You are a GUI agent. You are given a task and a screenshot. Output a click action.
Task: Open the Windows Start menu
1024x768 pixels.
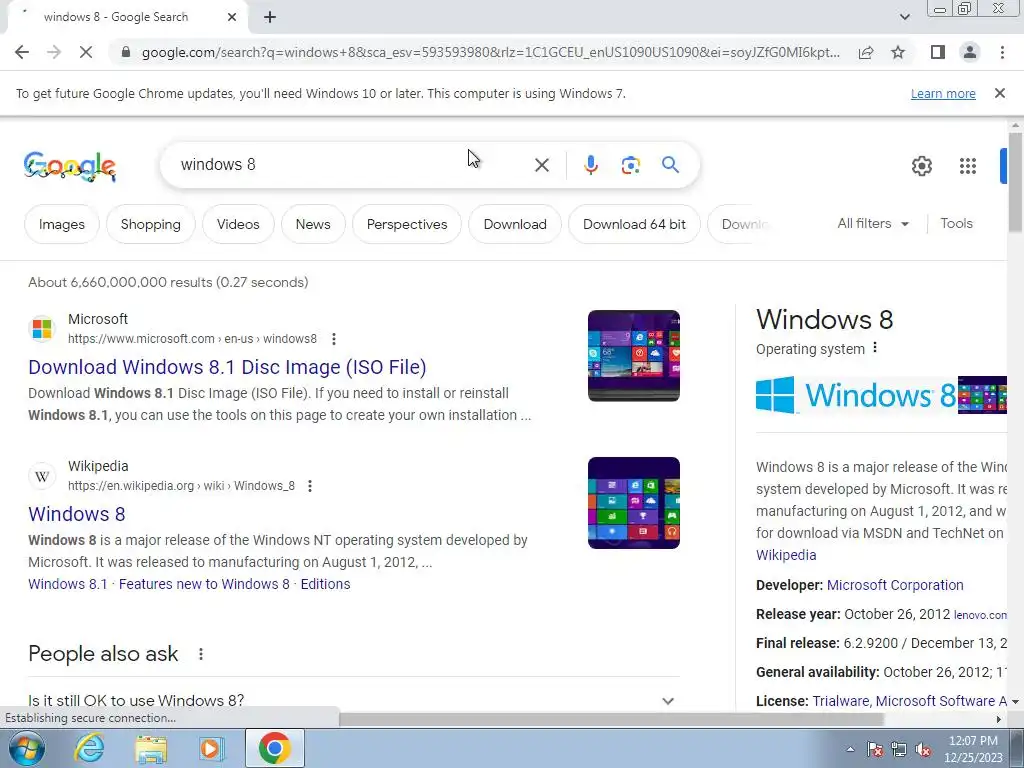click(x=26, y=748)
